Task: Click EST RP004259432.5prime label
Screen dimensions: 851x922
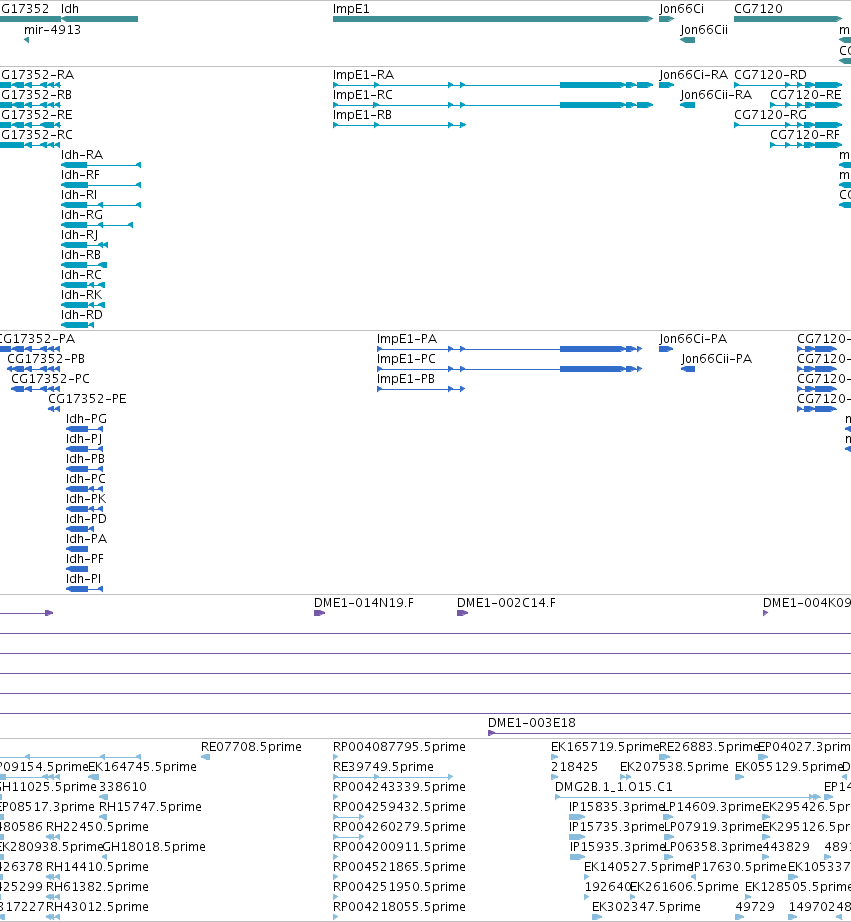Action: [x=399, y=807]
